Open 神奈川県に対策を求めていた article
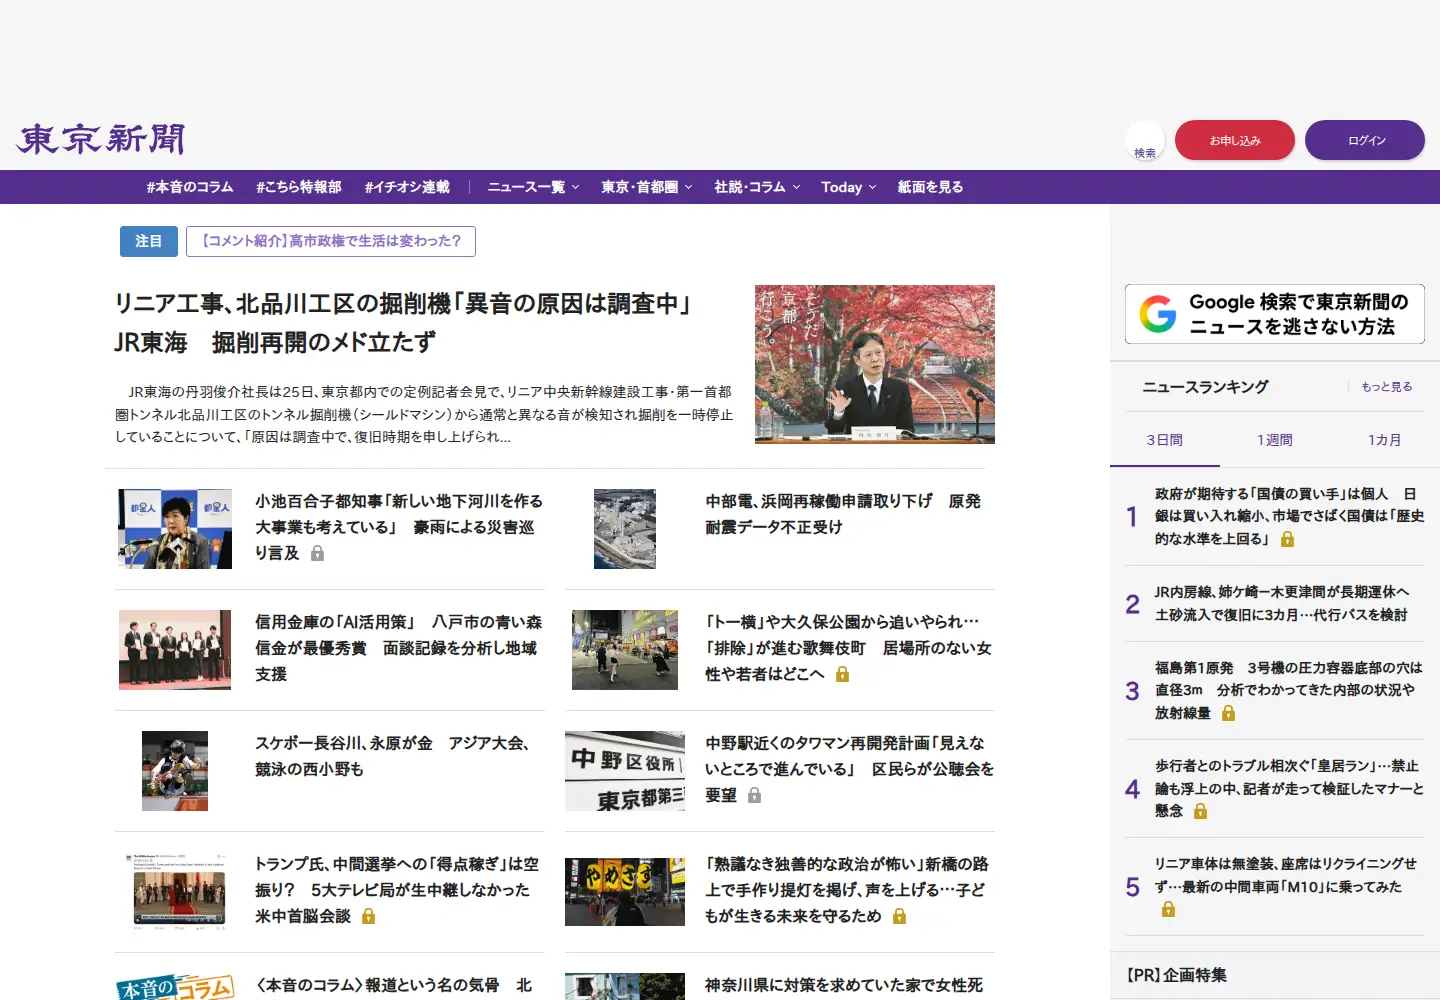1440x1000 pixels. pos(844,985)
